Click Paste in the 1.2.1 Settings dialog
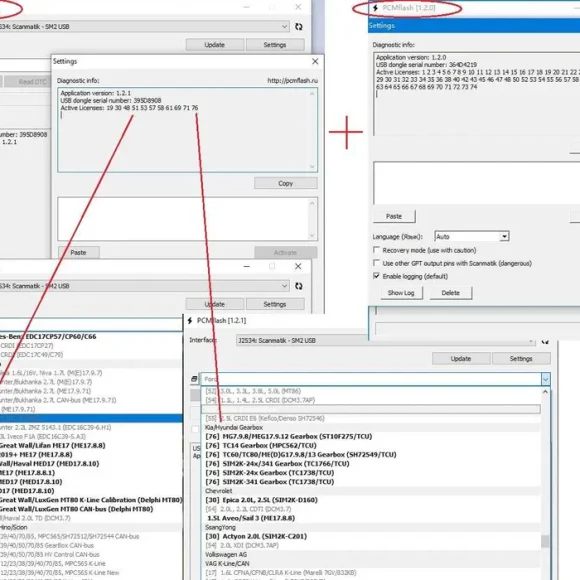Screen dimensions: 580x580 78,252
